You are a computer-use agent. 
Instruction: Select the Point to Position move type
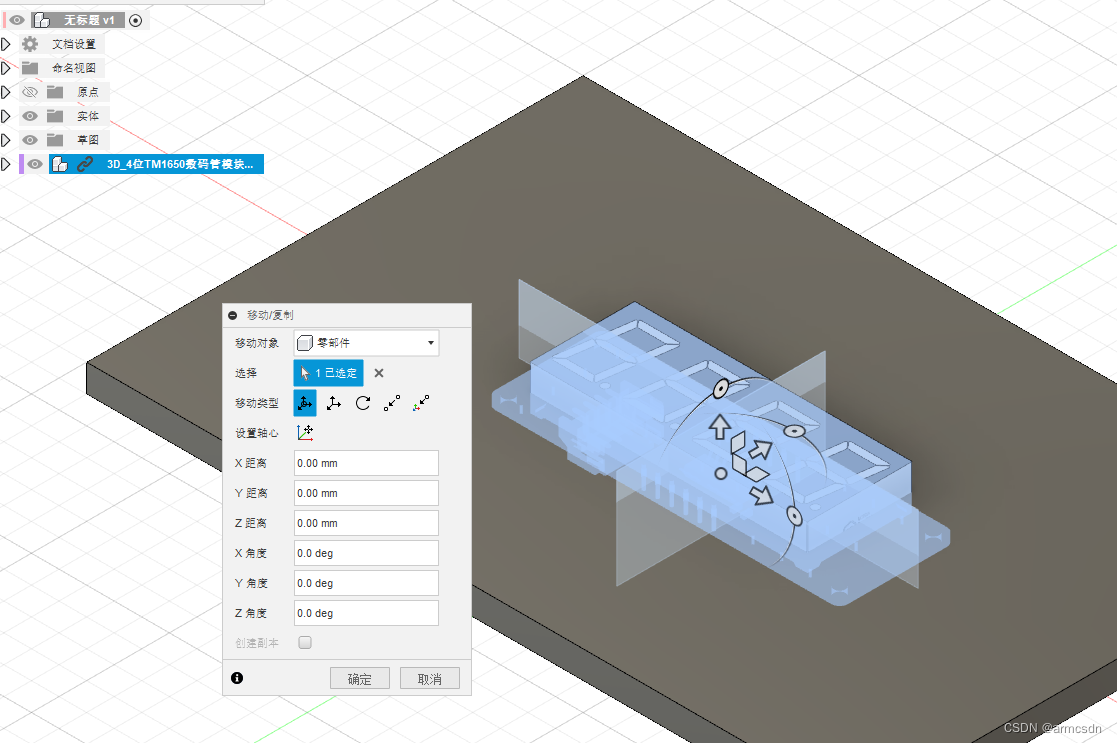[421, 403]
